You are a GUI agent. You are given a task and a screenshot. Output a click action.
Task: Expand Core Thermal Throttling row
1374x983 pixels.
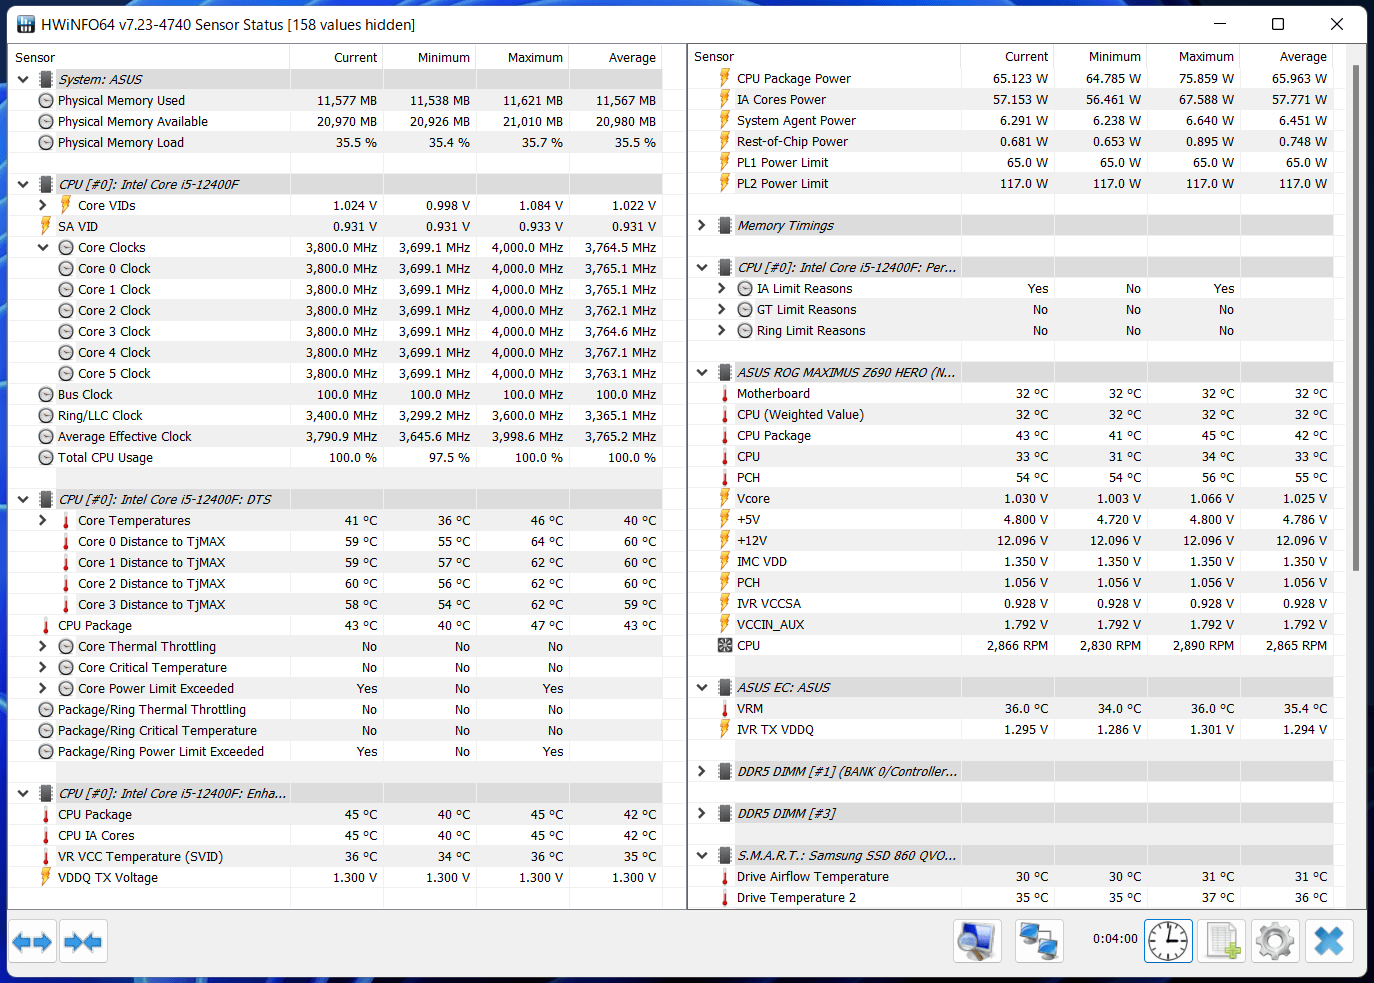click(x=43, y=646)
